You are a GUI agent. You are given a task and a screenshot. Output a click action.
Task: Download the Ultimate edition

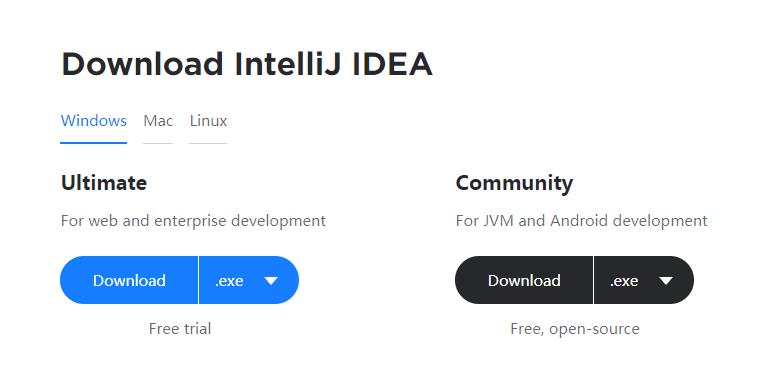tap(129, 280)
